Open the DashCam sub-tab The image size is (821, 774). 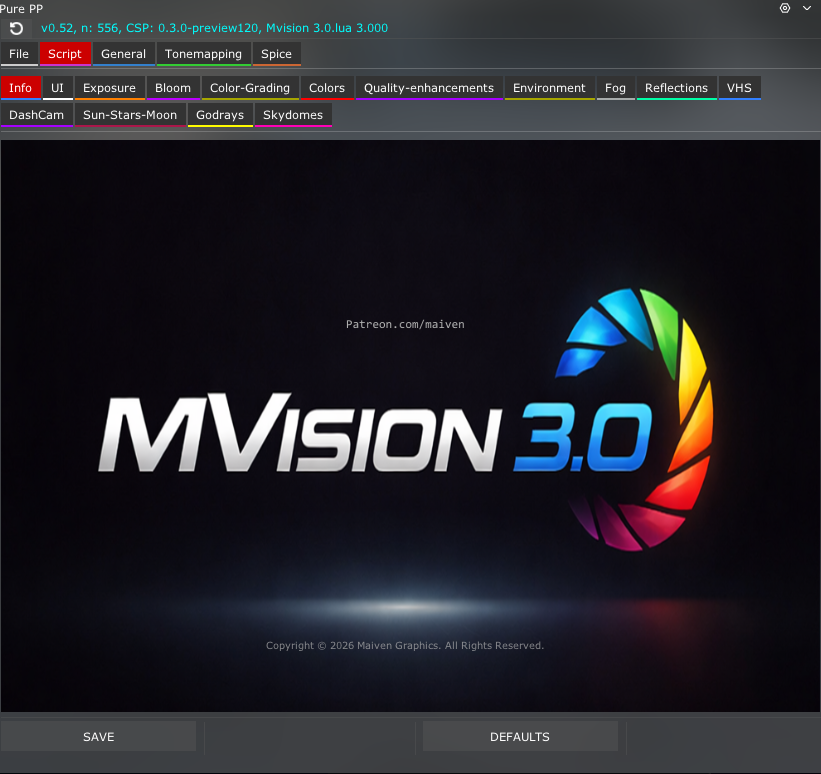37,115
